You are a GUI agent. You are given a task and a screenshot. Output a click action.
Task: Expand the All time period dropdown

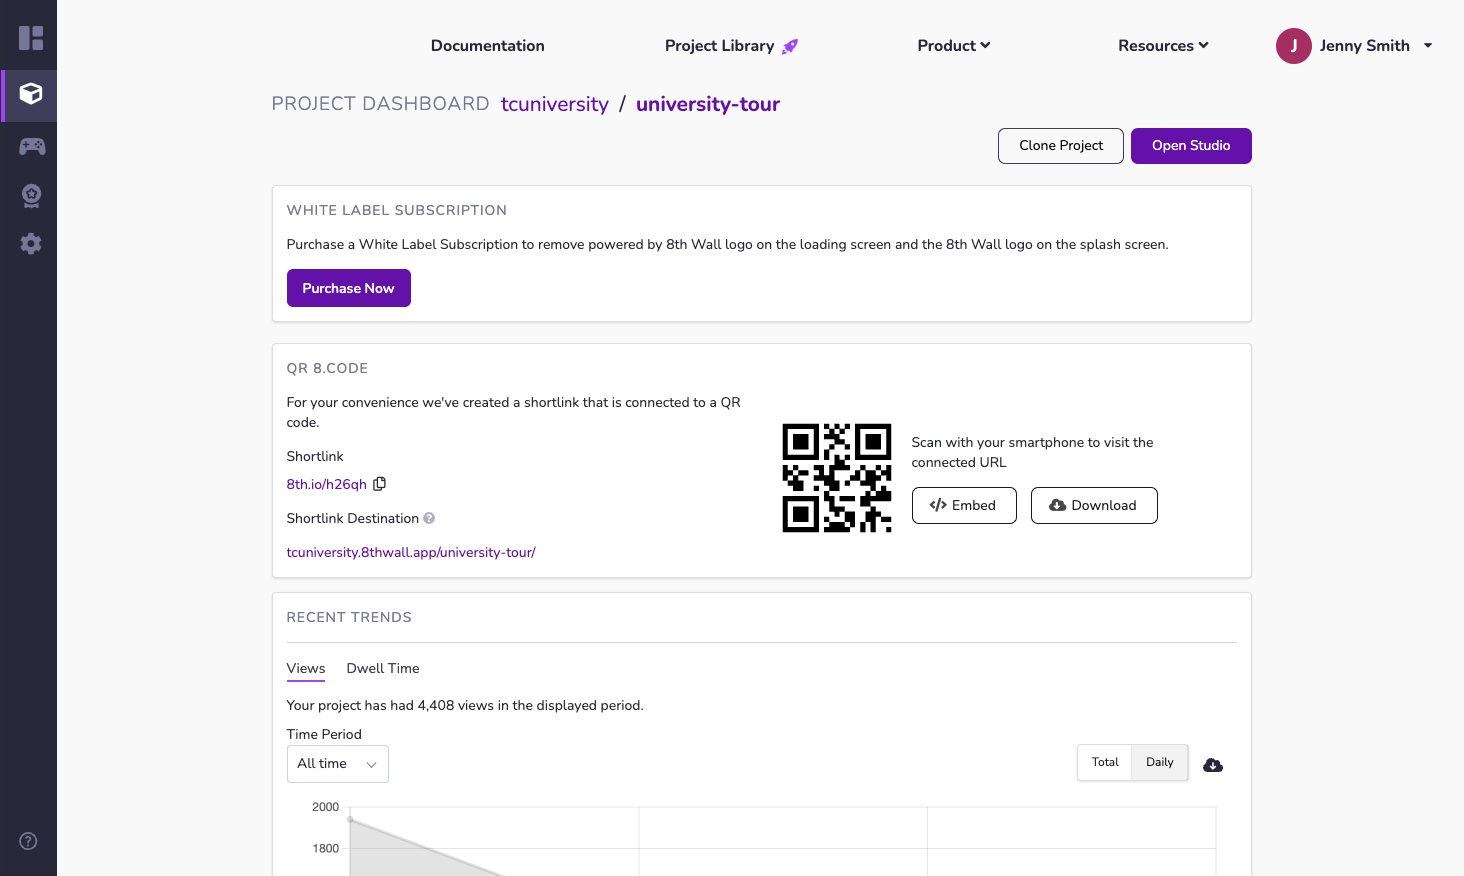click(337, 764)
